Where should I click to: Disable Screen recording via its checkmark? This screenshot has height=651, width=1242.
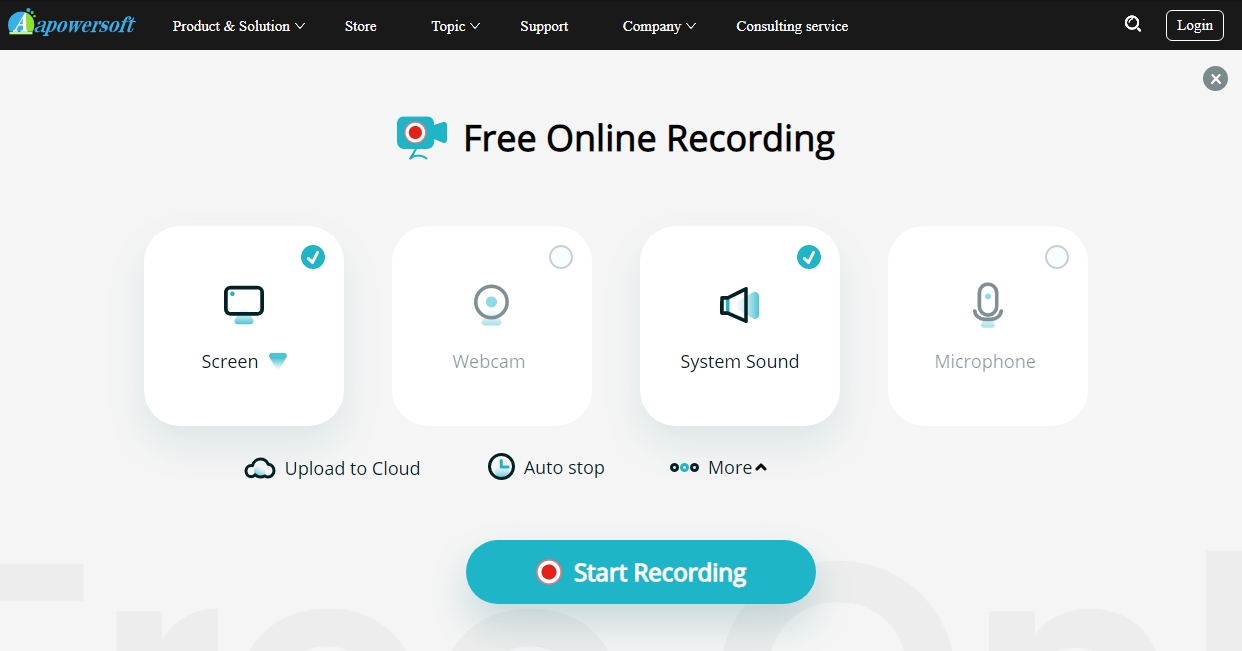[x=313, y=257]
